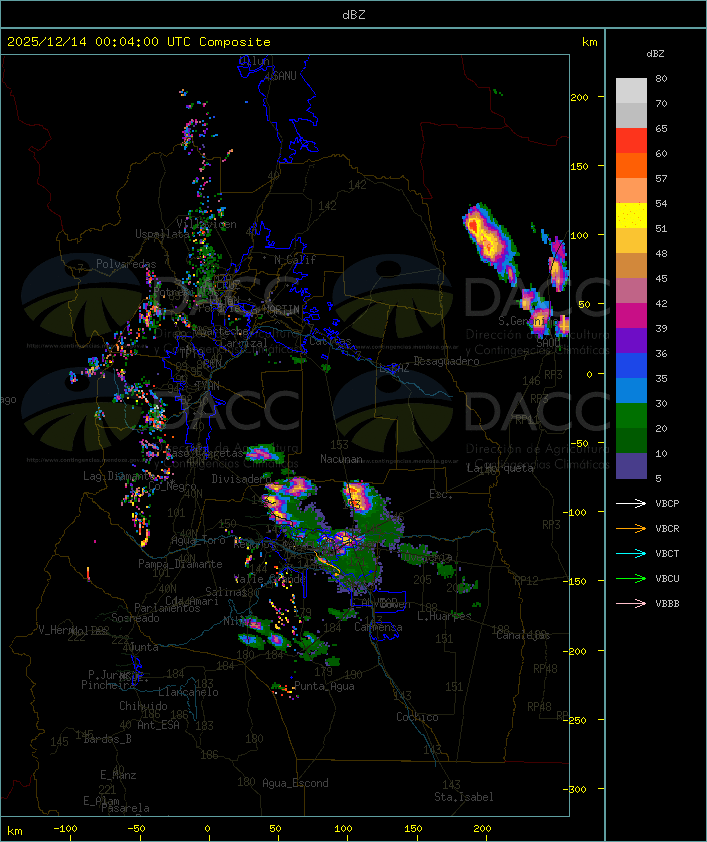Click the Carmensa map label
This screenshot has height=842, width=707.
(378, 627)
